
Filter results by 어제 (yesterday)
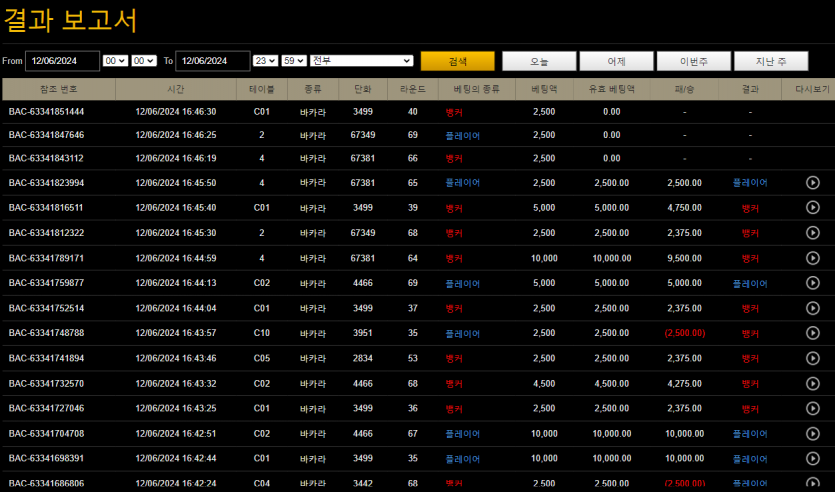[616, 61]
